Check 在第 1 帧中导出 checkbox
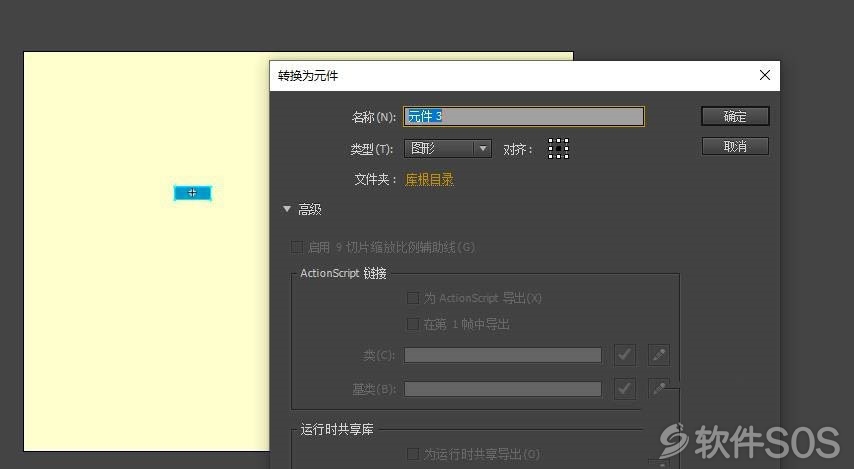The width and height of the screenshot is (854, 469). (x=413, y=324)
